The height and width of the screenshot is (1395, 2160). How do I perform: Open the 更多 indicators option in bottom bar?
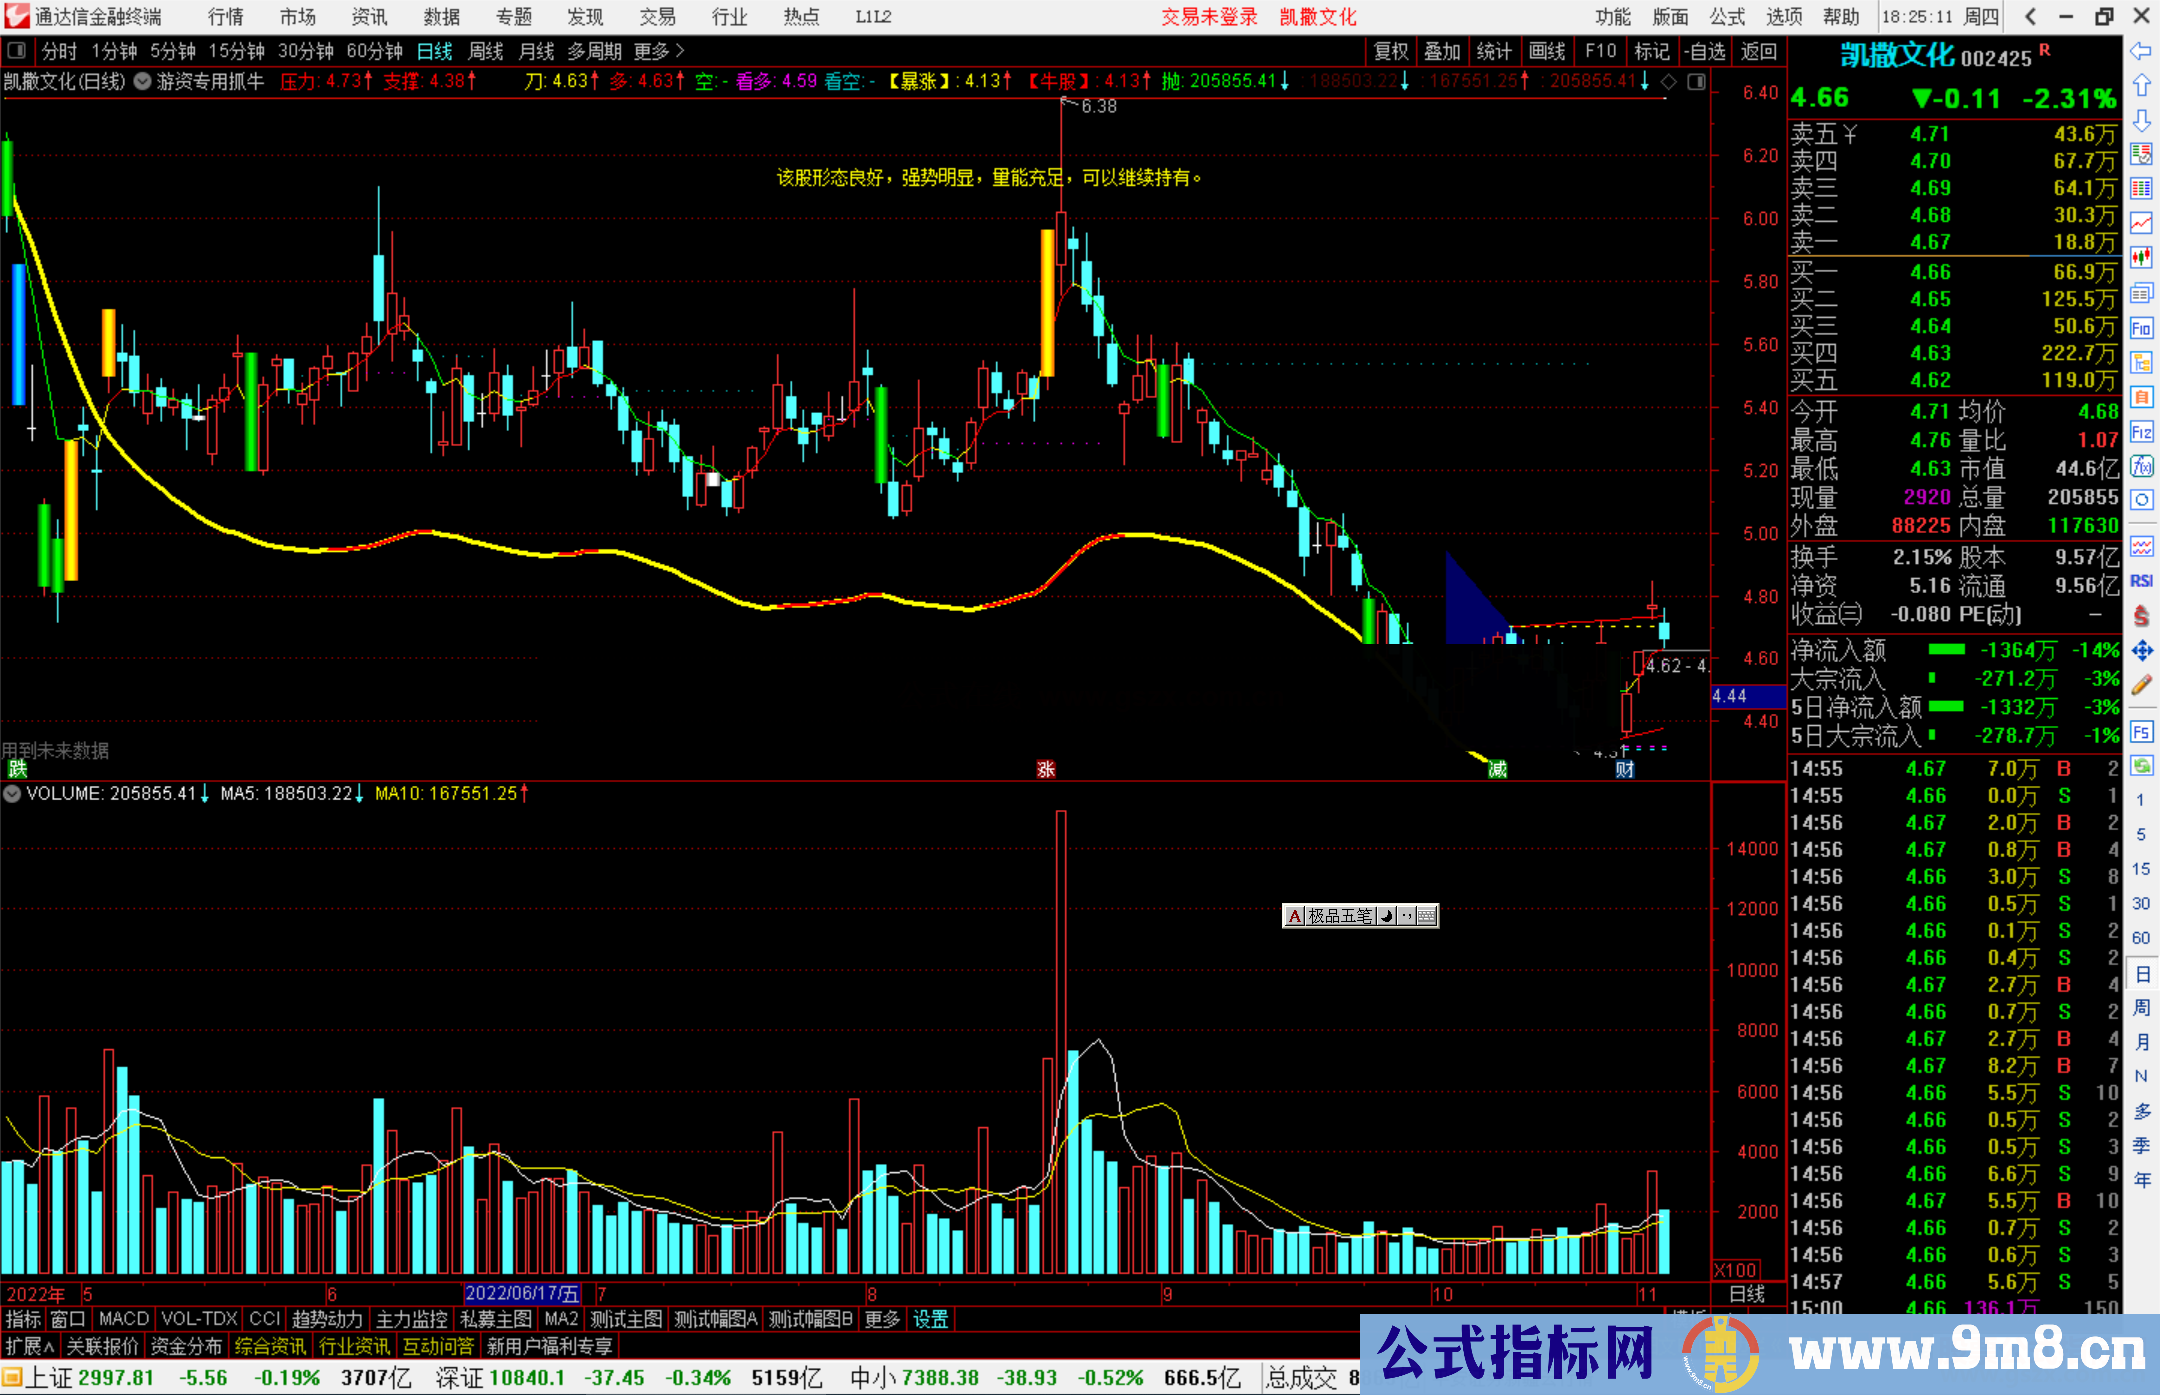pyautogui.click(x=881, y=1319)
